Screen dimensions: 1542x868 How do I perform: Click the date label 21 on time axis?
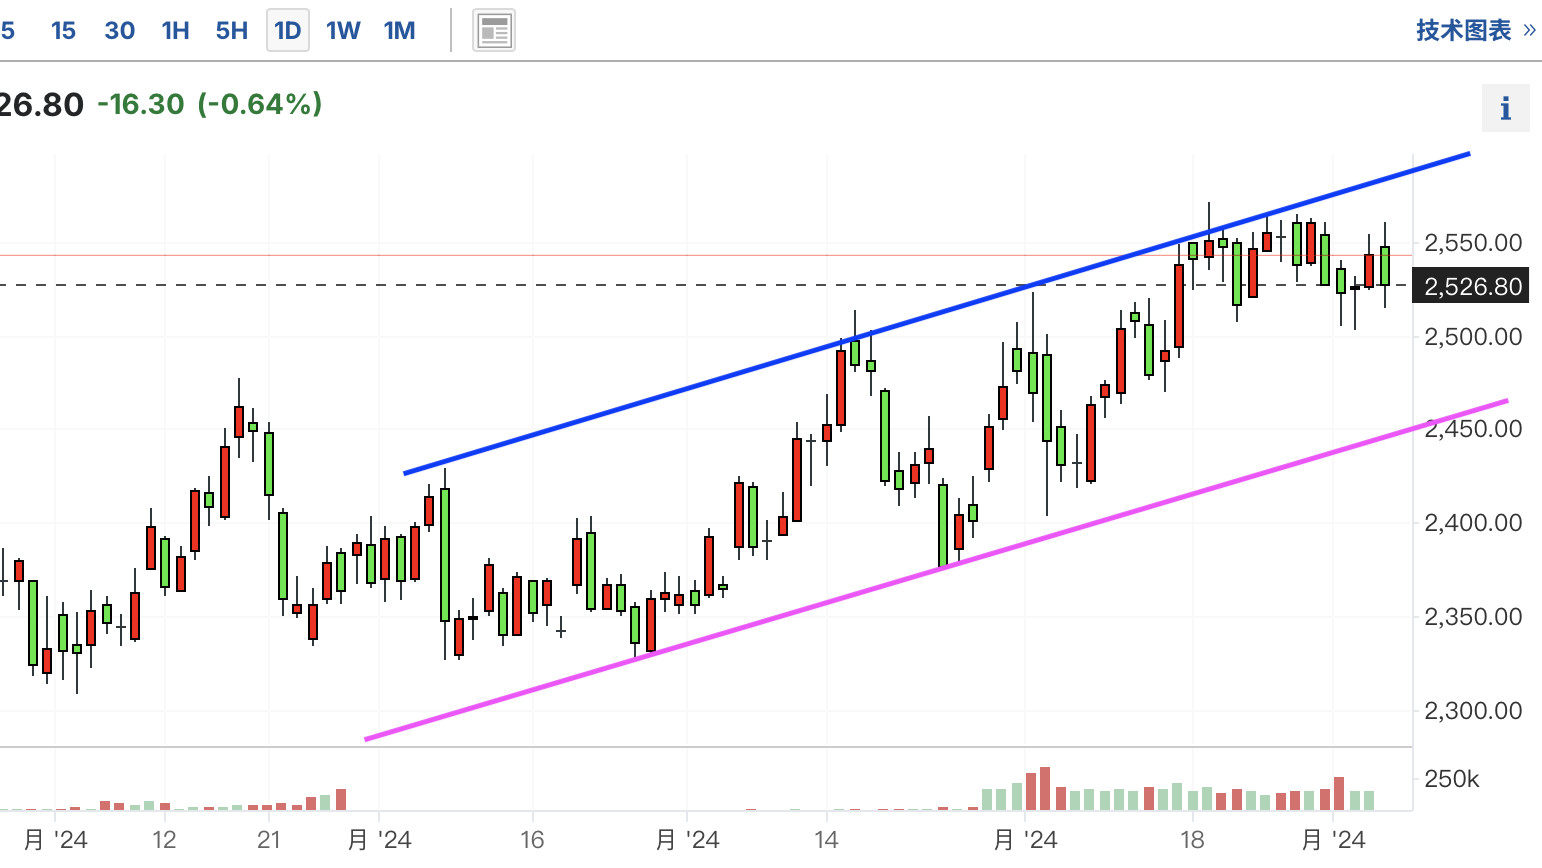pyautogui.click(x=269, y=839)
